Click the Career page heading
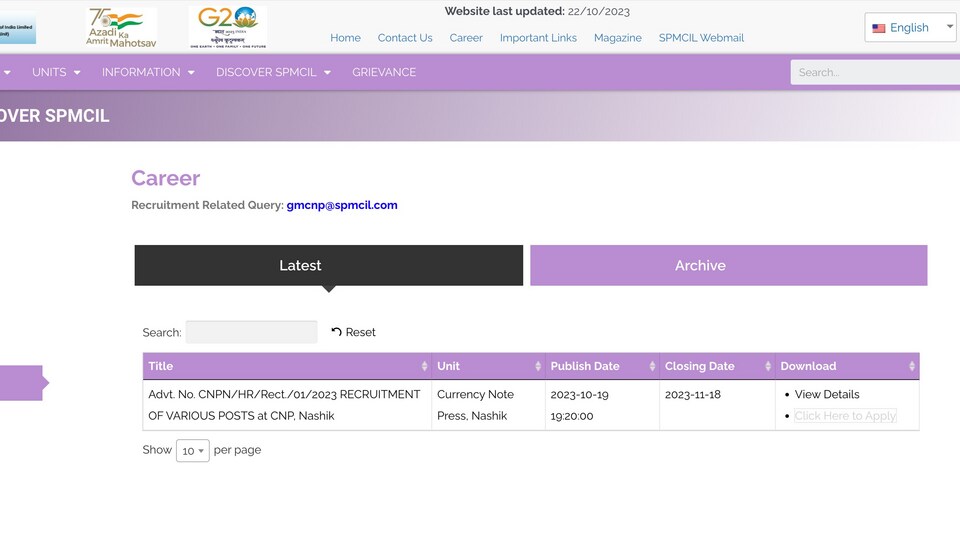960x540 pixels. [x=165, y=178]
